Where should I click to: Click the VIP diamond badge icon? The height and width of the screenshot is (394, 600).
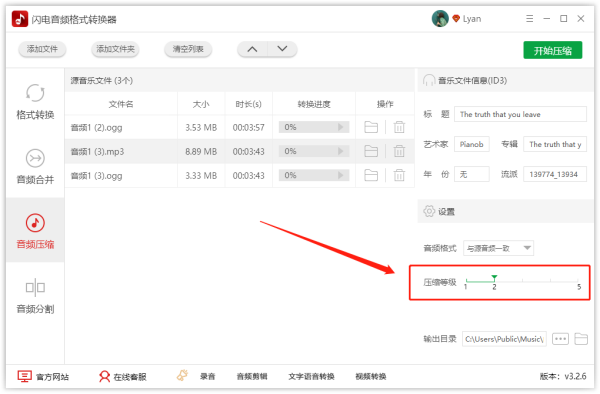click(456, 18)
